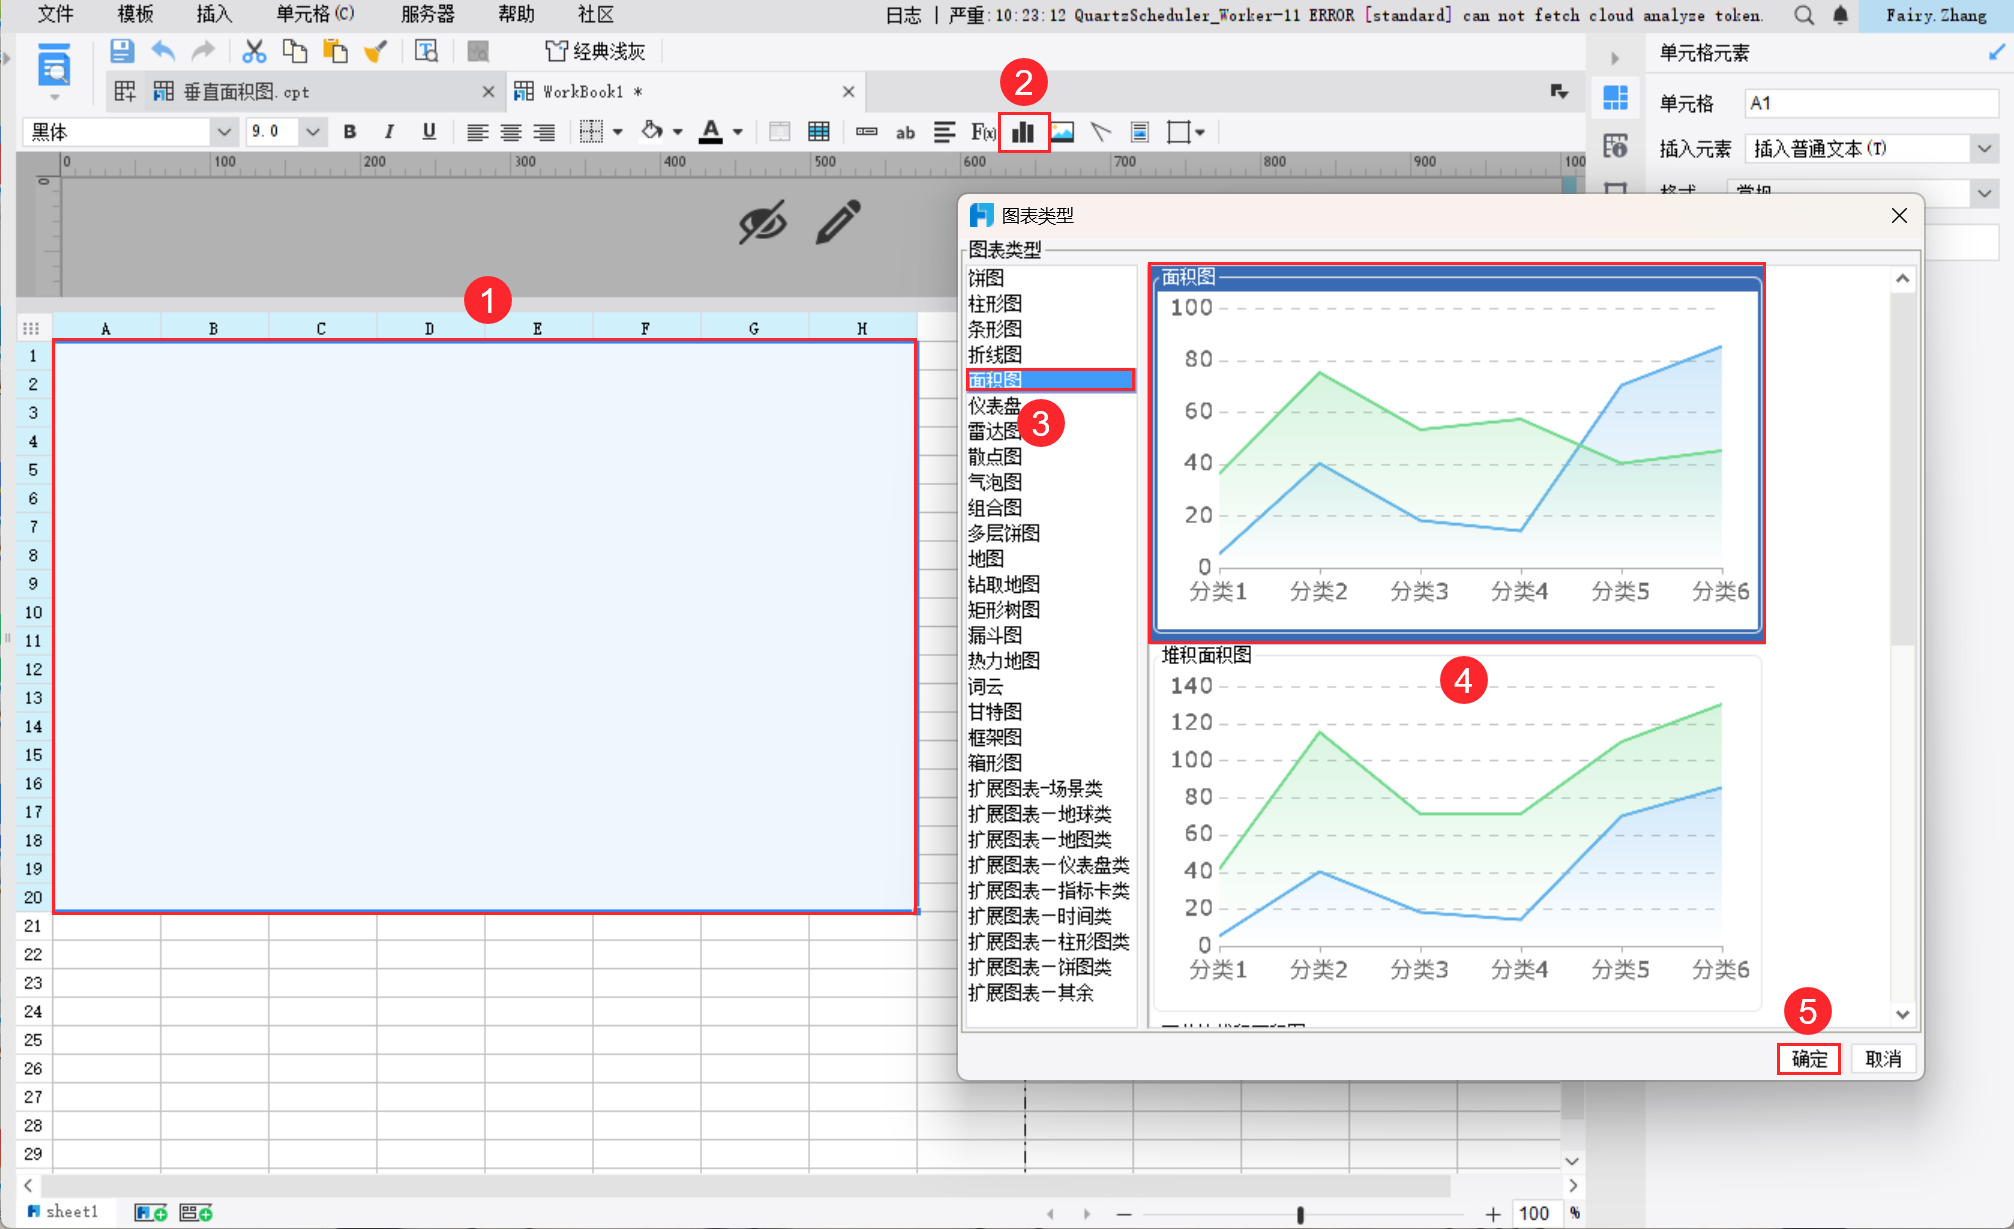Toggle the crossed-eye visibility icon in canvas
The width and height of the screenshot is (2014, 1229).
763,222
